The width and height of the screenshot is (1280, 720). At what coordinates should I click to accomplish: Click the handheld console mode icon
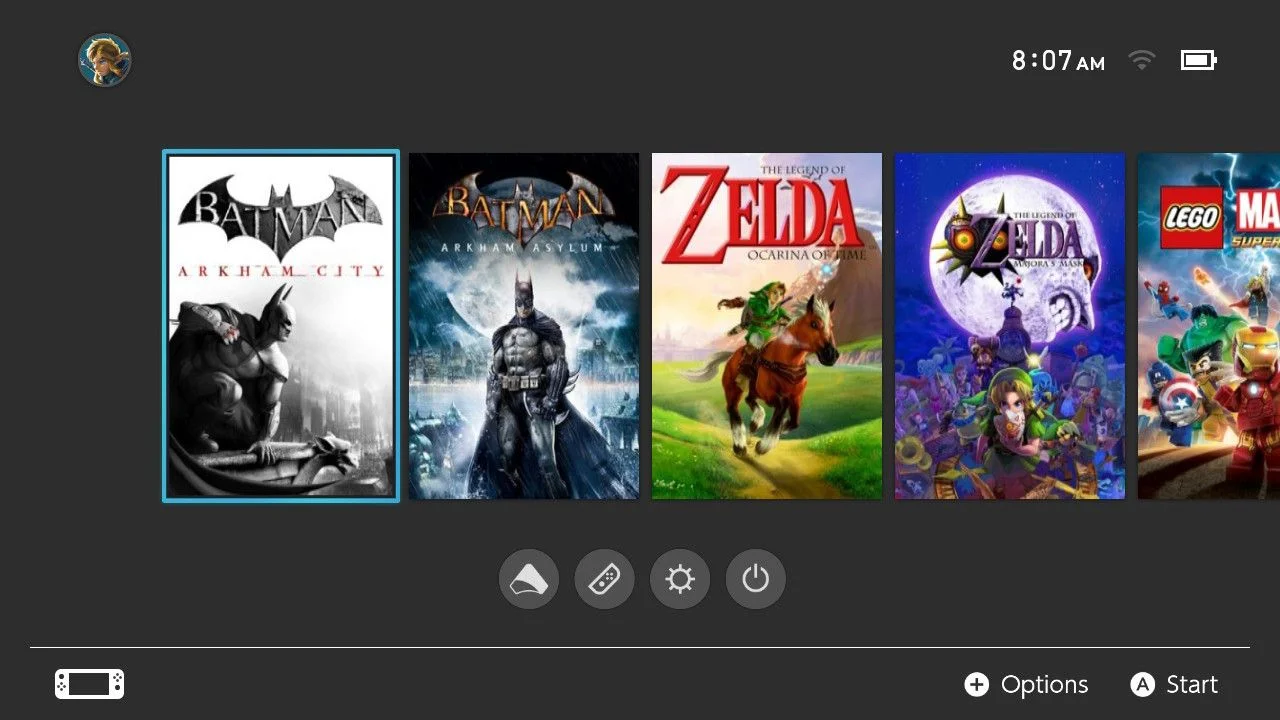pos(89,684)
